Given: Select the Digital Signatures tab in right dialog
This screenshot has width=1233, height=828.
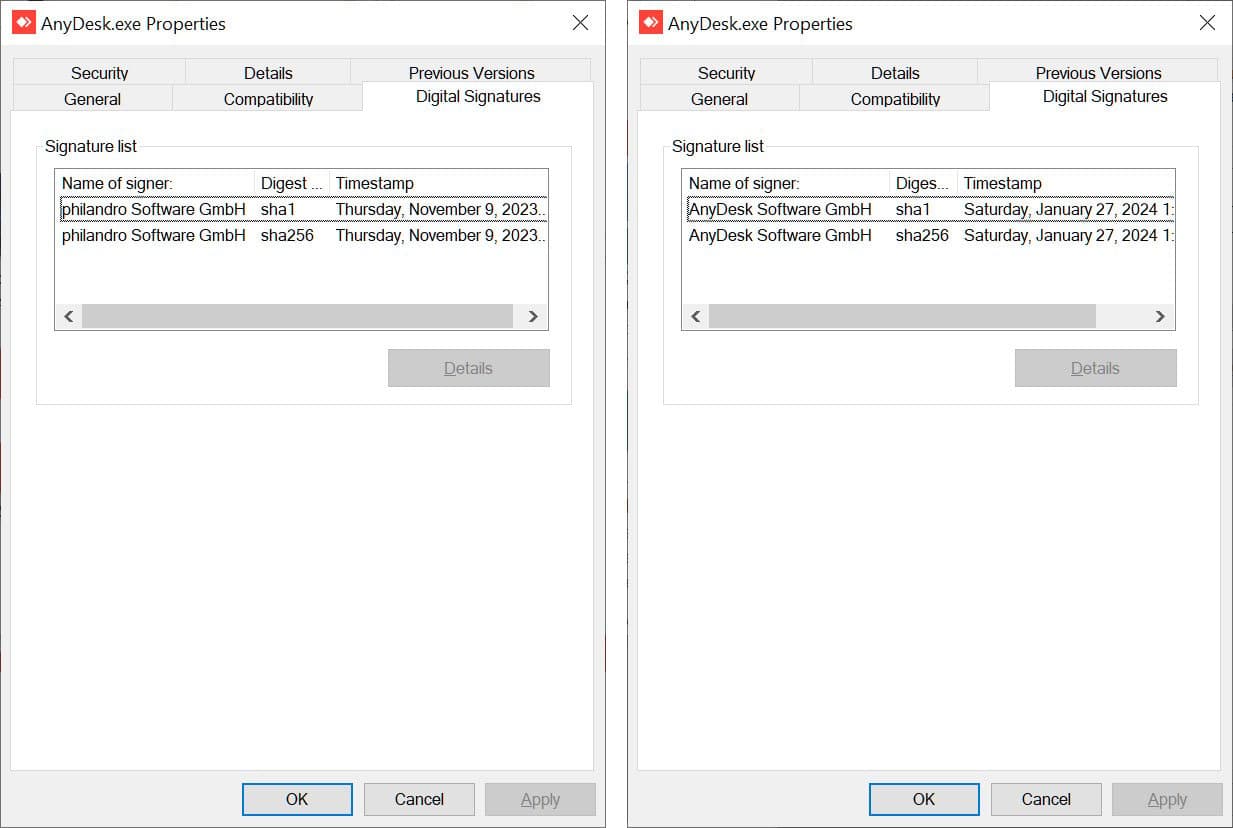Looking at the screenshot, I should coord(1104,96).
